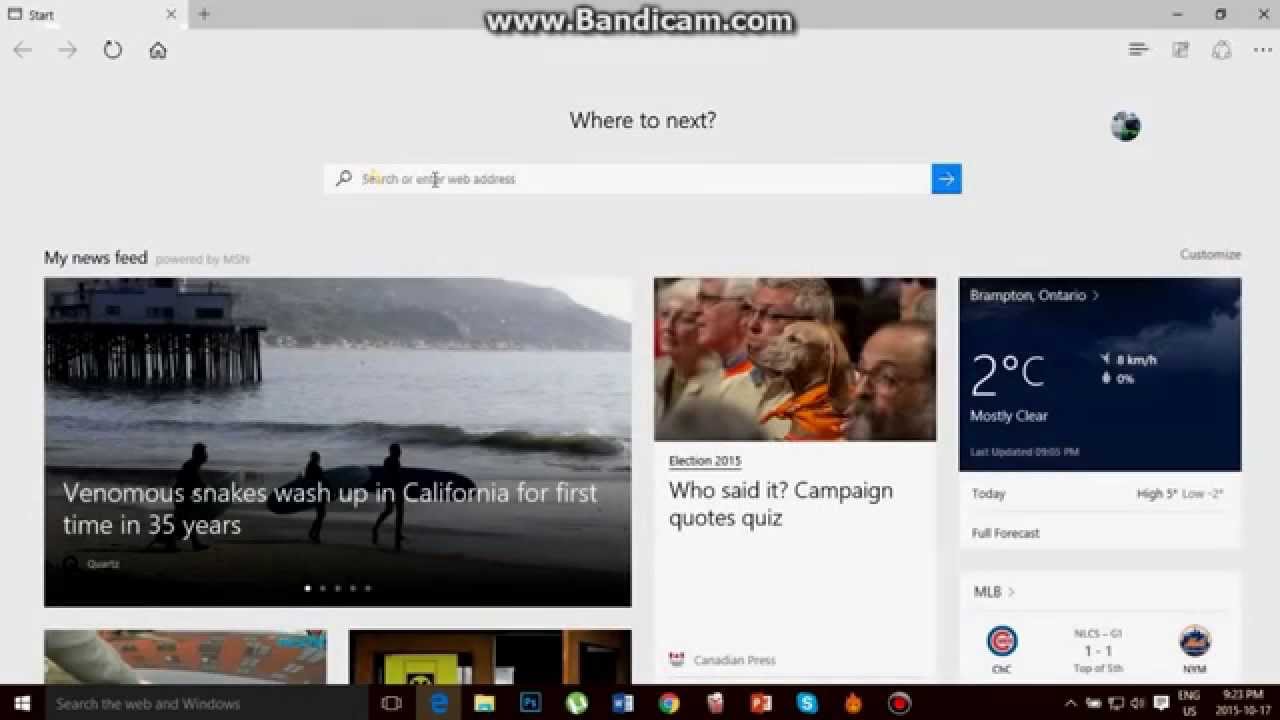Open Word from the taskbar
The height and width of the screenshot is (720, 1280).
(x=622, y=703)
